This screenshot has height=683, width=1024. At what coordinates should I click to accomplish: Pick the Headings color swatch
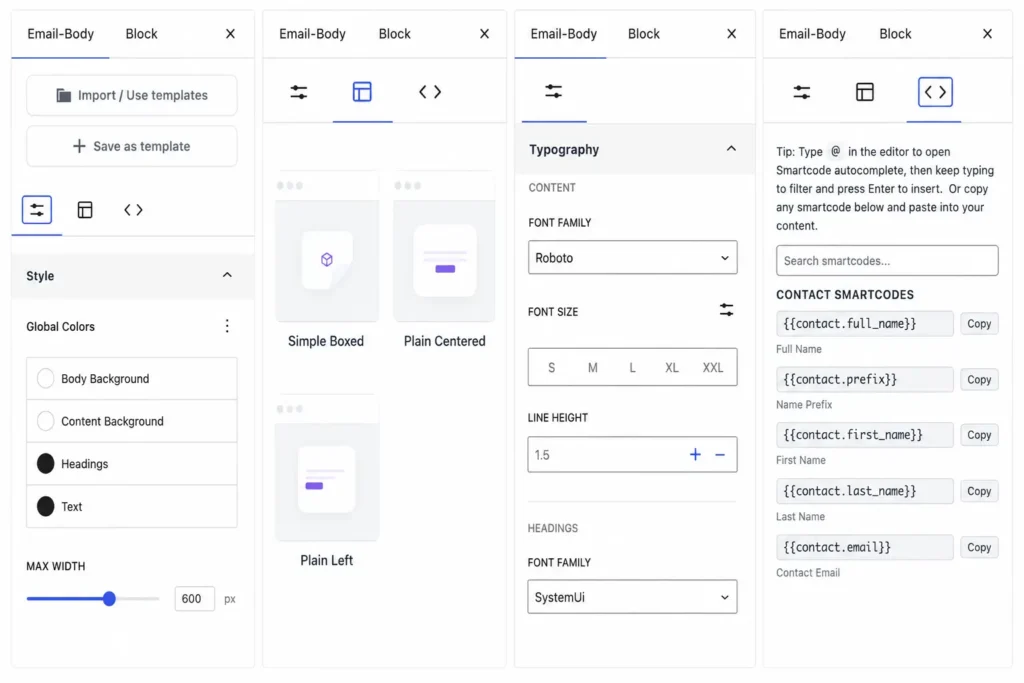[x=45, y=464]
